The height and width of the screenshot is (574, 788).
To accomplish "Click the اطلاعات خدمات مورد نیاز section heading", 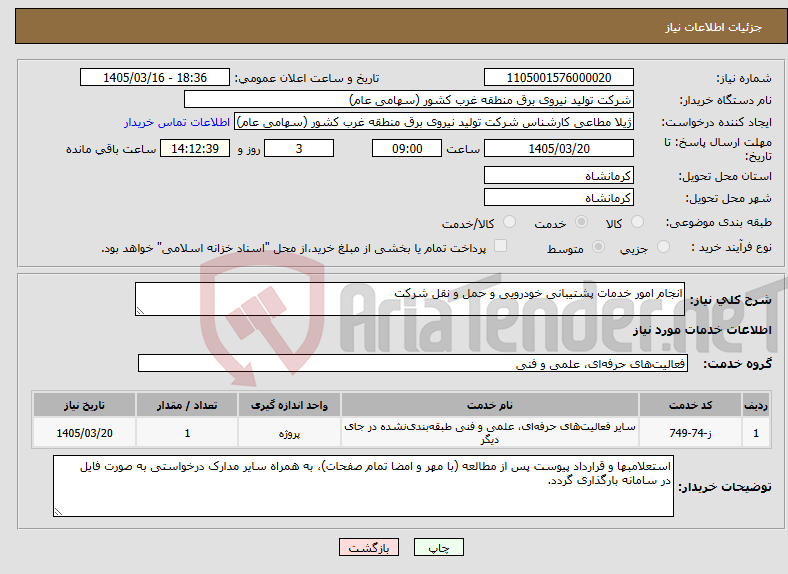I will 702,330.
